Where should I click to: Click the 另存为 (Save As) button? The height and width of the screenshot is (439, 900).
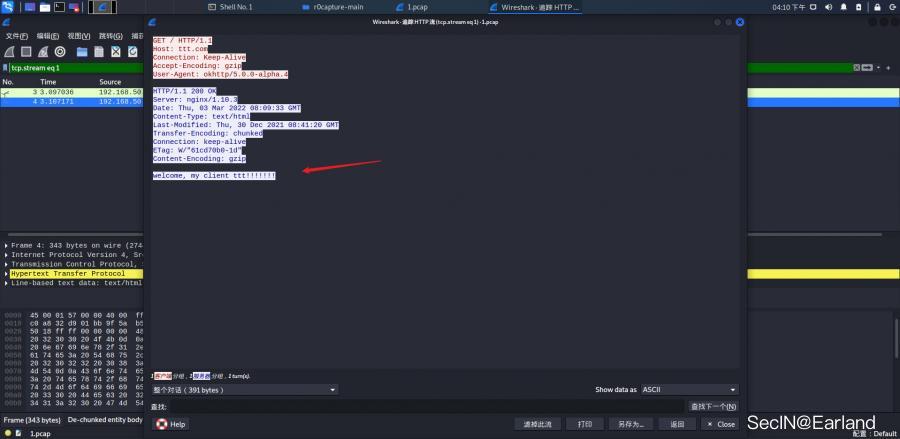[x=630, y=424]
